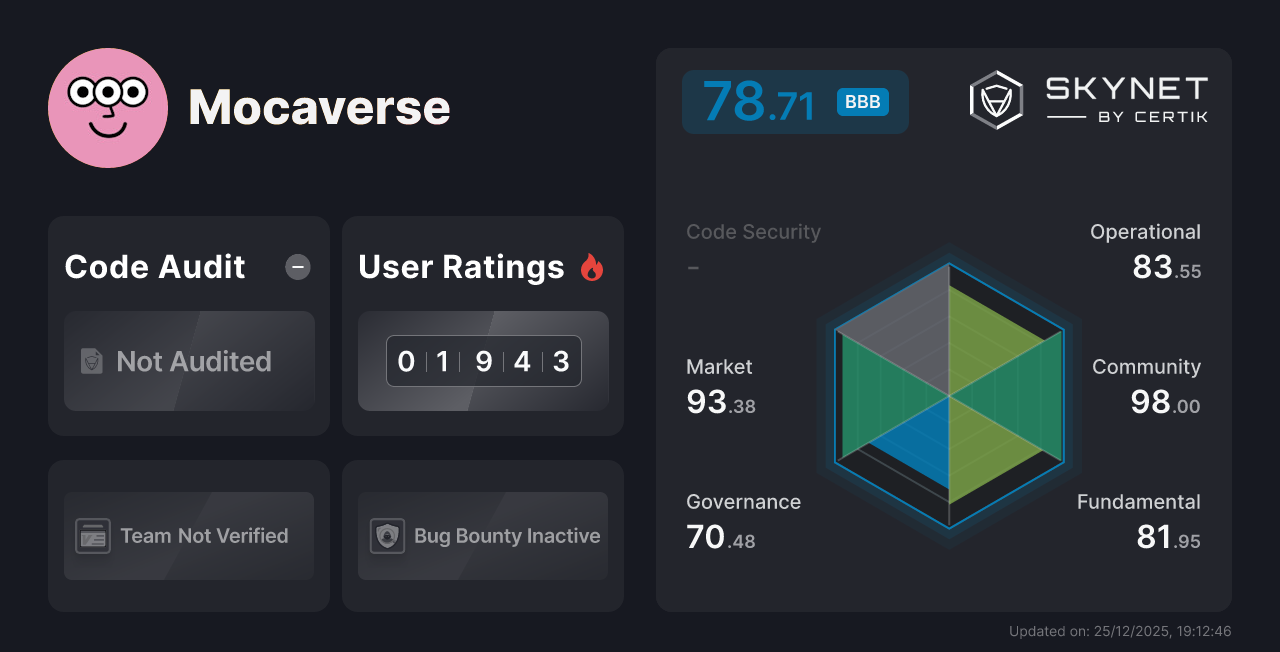The width and height of the screenshot is (1280, 652).
Task: Click the fire icon next to User Ratings
Action: coord(592,266)
